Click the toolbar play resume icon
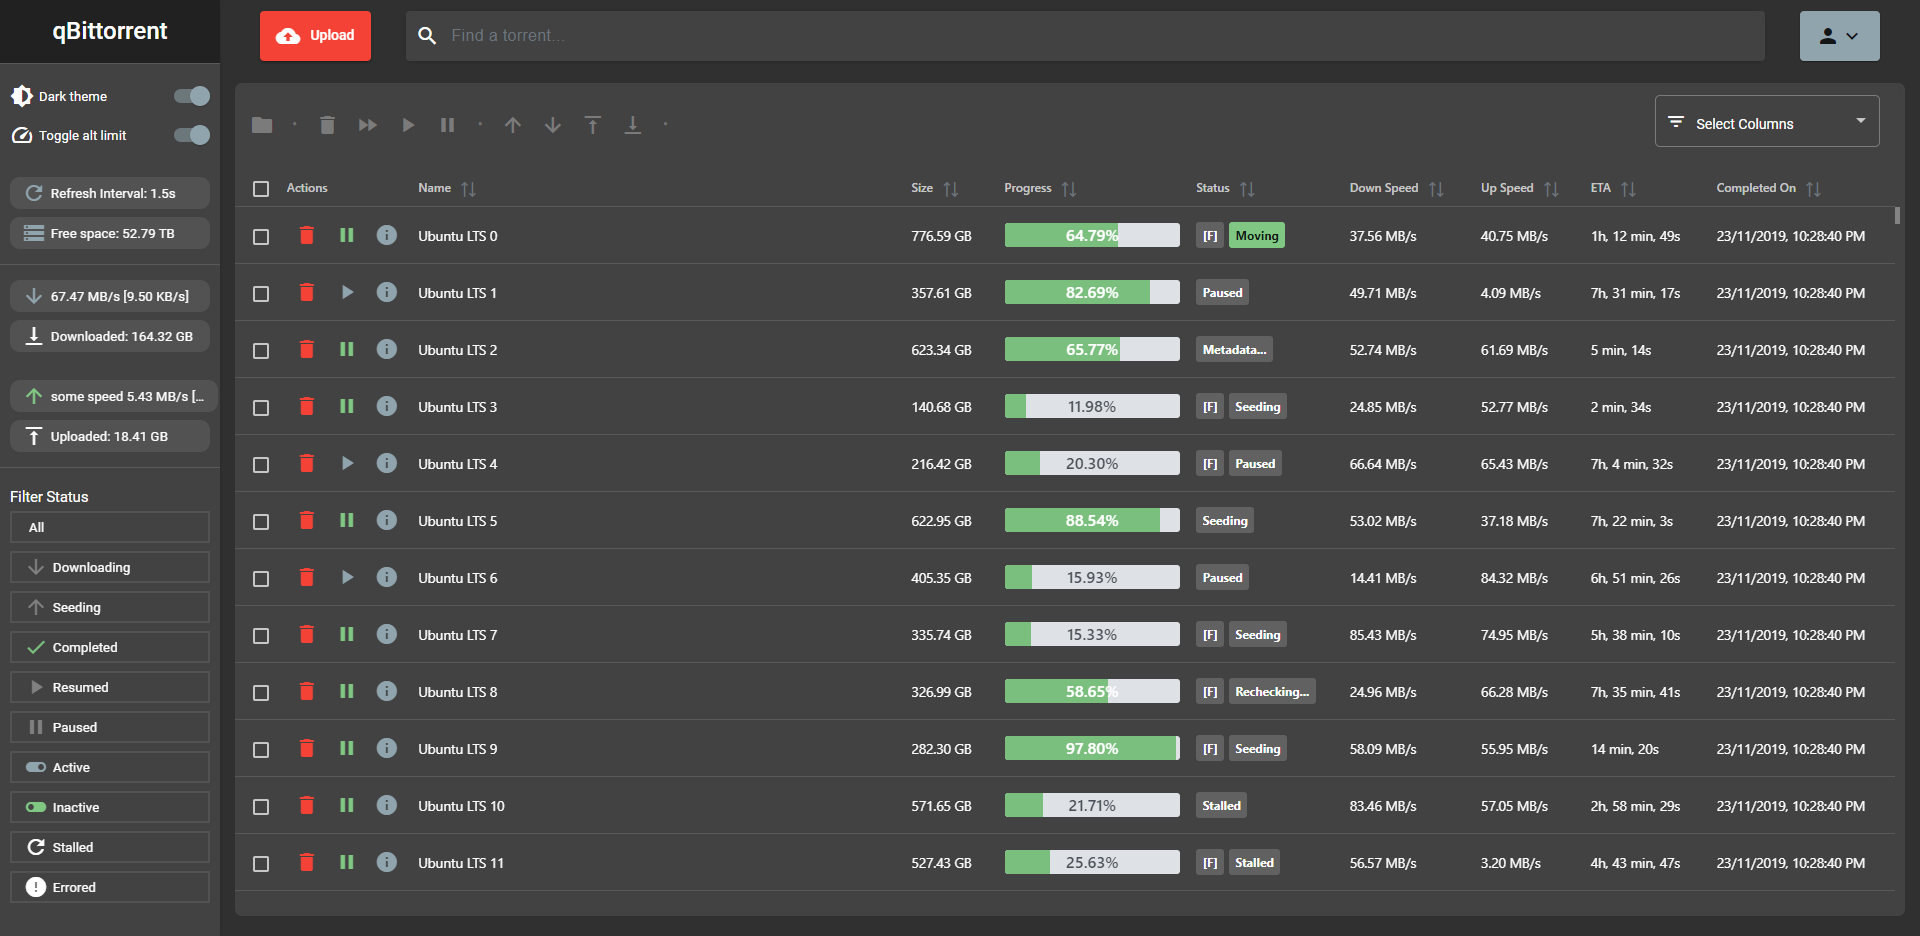 (x=408, y=125)
